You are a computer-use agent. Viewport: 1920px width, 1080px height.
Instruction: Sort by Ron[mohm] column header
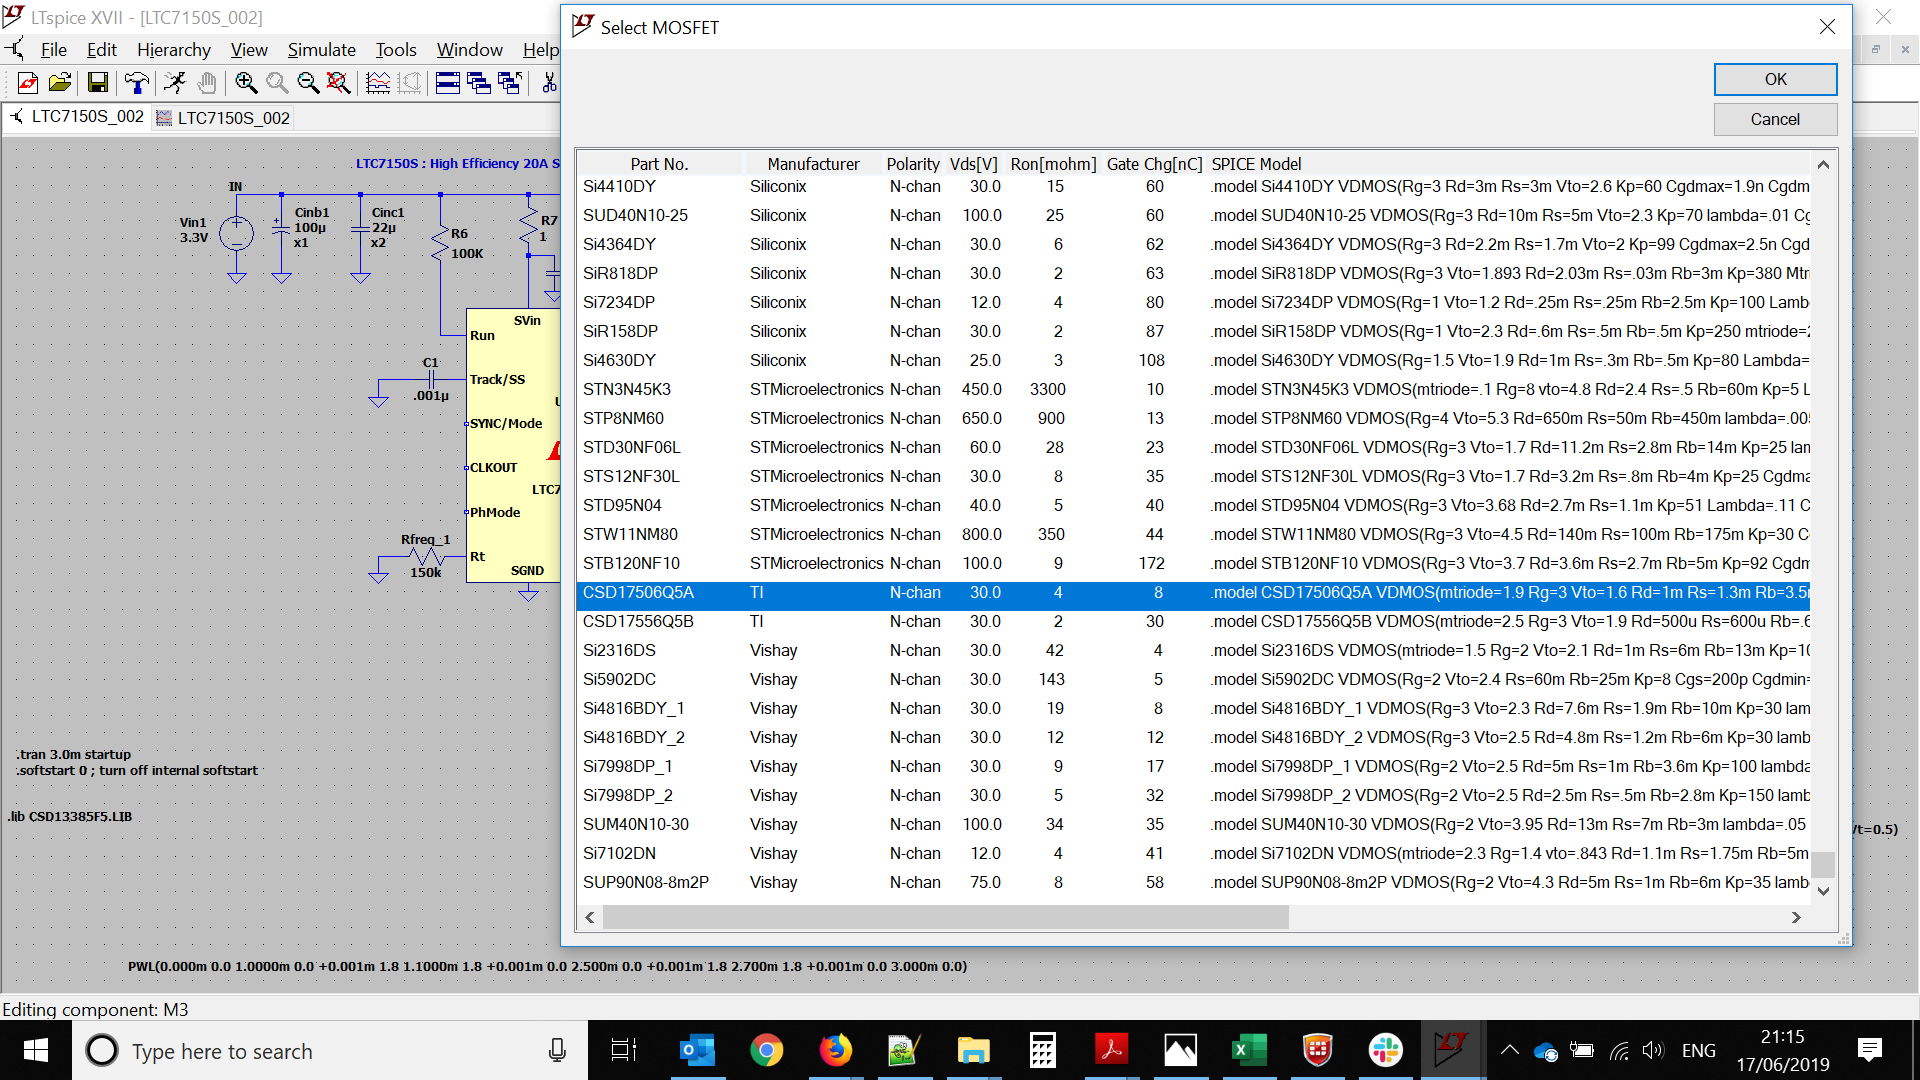[1053, 164]
